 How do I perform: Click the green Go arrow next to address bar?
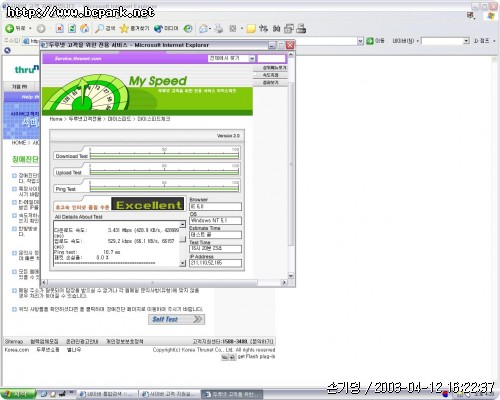tap(370, 41)
